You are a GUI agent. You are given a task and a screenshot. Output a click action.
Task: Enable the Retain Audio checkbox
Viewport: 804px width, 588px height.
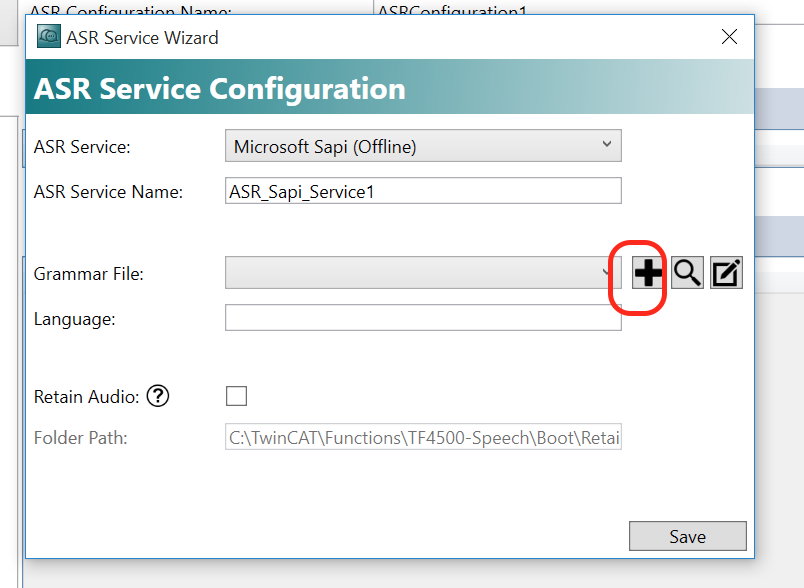click(236, 396)
